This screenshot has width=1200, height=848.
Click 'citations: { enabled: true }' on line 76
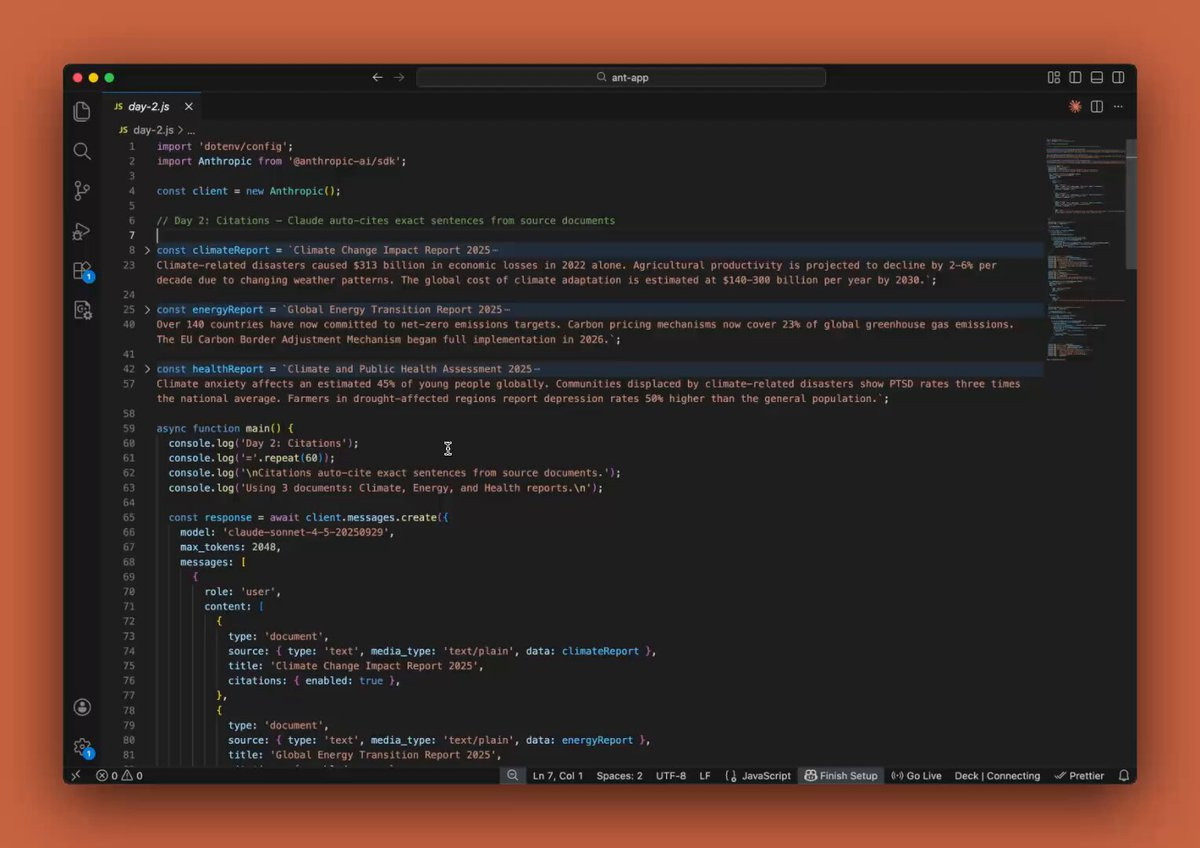[314, 681]
